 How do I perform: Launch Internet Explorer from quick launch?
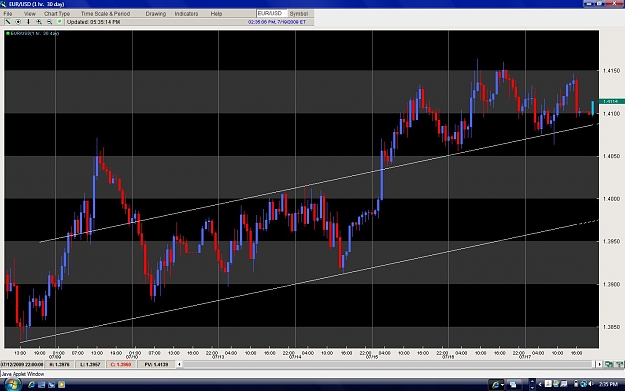pyautogui.click(x=31, y=385)
